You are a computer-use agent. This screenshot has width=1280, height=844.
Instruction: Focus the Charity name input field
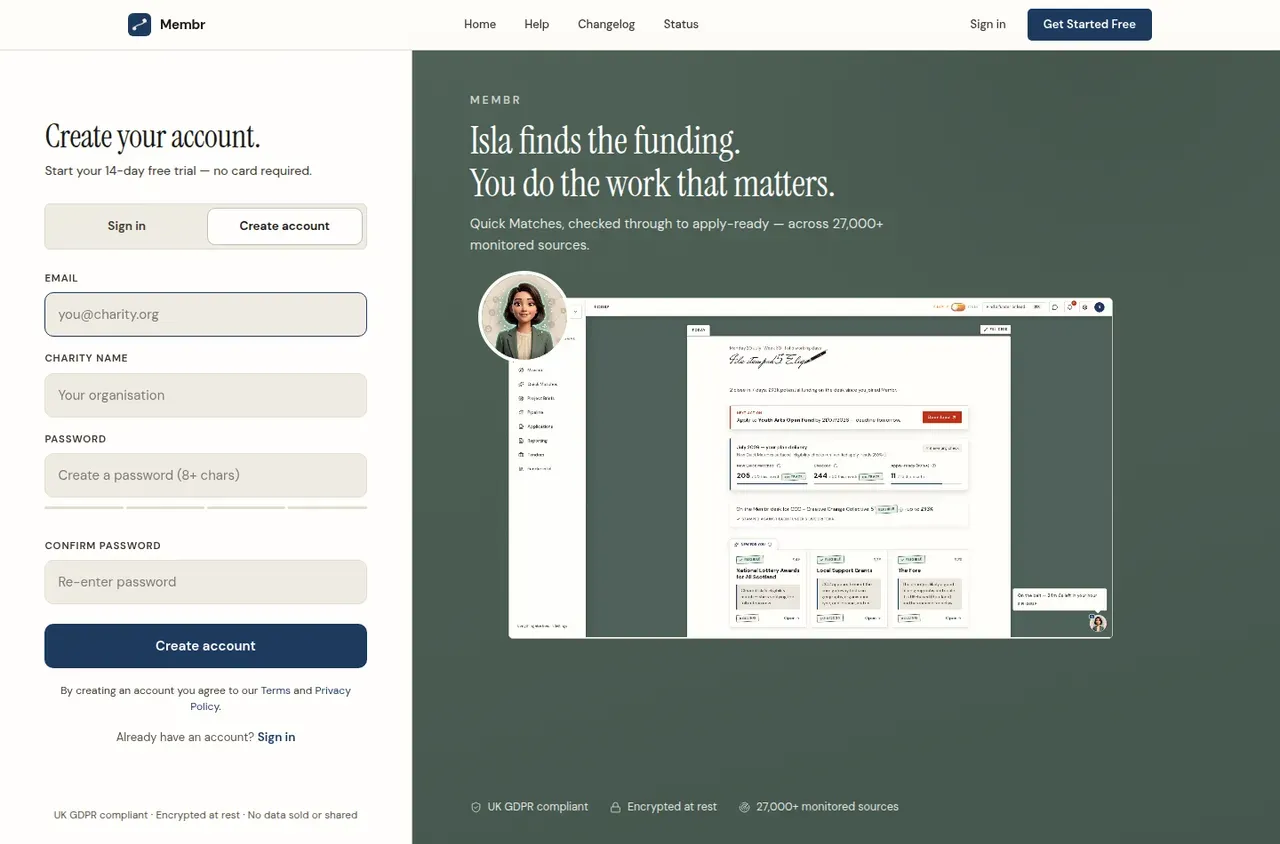[206, 395]
